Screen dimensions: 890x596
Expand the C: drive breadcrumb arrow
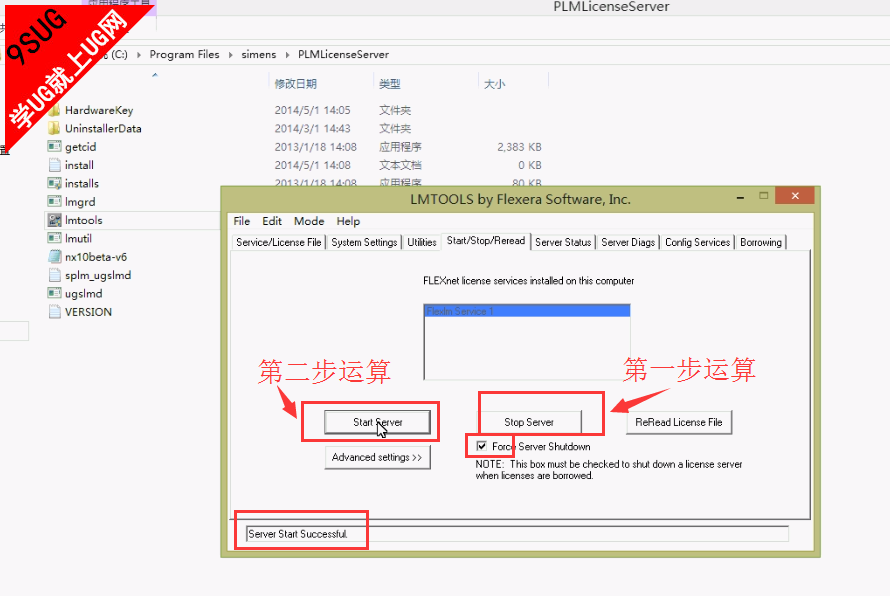[x=138, y=54]
